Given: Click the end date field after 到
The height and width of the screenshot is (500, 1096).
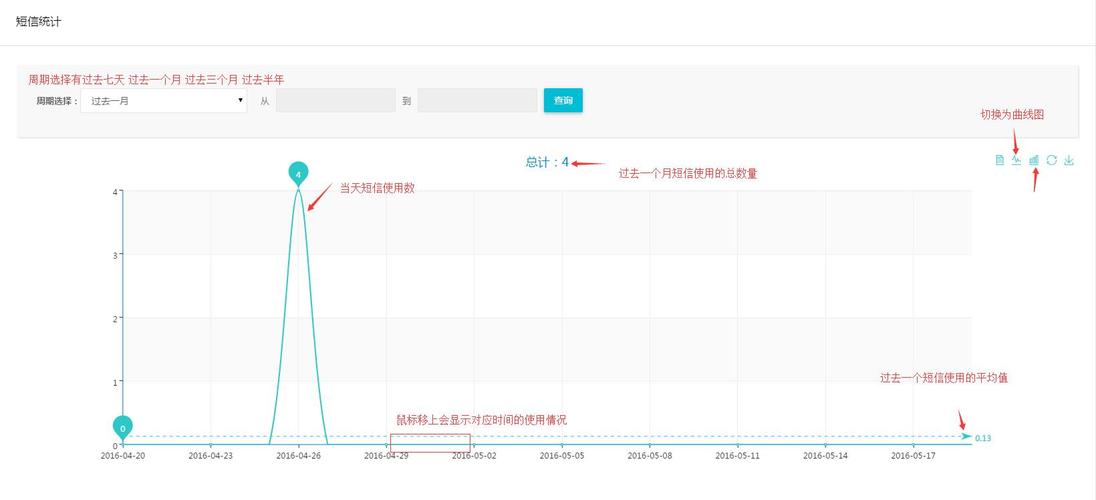Looking at the screenshot, I should 477,101.
